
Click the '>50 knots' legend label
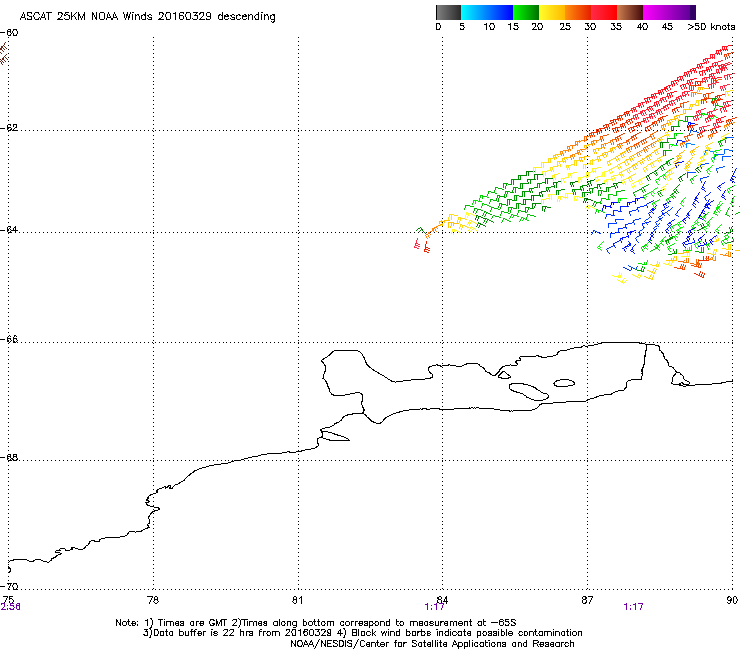click(x=711, y=27)
